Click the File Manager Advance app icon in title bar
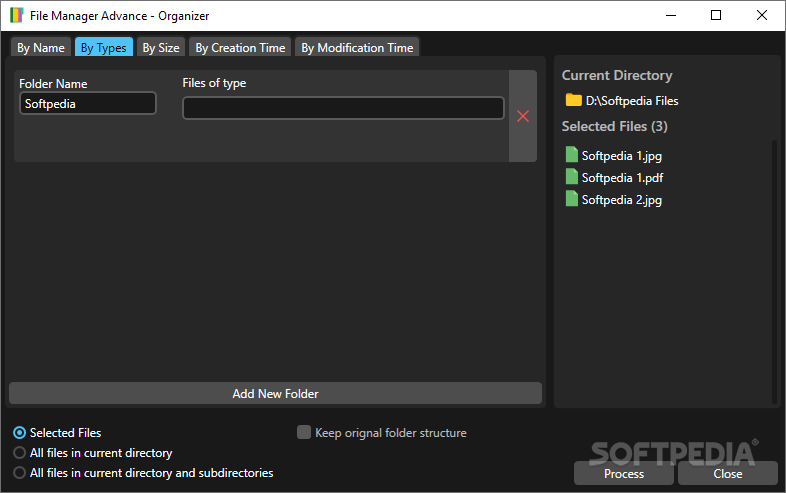Viewport: 786px width, 493px height. click(17, 16)
